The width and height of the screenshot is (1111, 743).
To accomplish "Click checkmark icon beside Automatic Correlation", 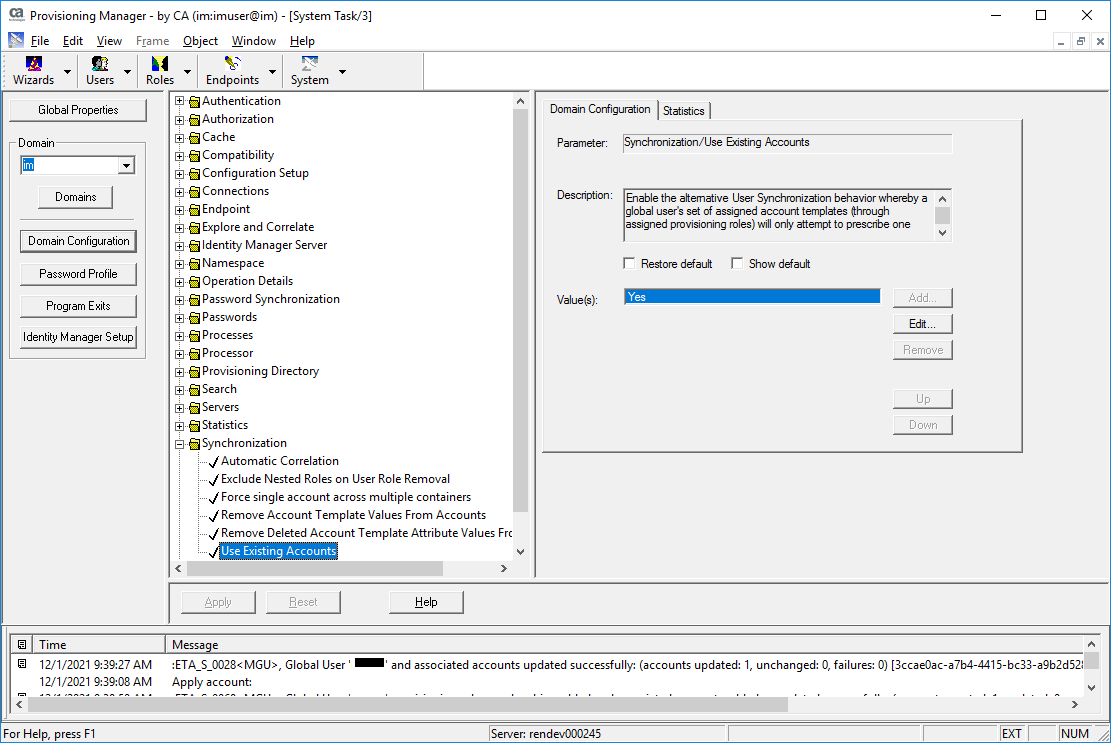I will 212,462.
